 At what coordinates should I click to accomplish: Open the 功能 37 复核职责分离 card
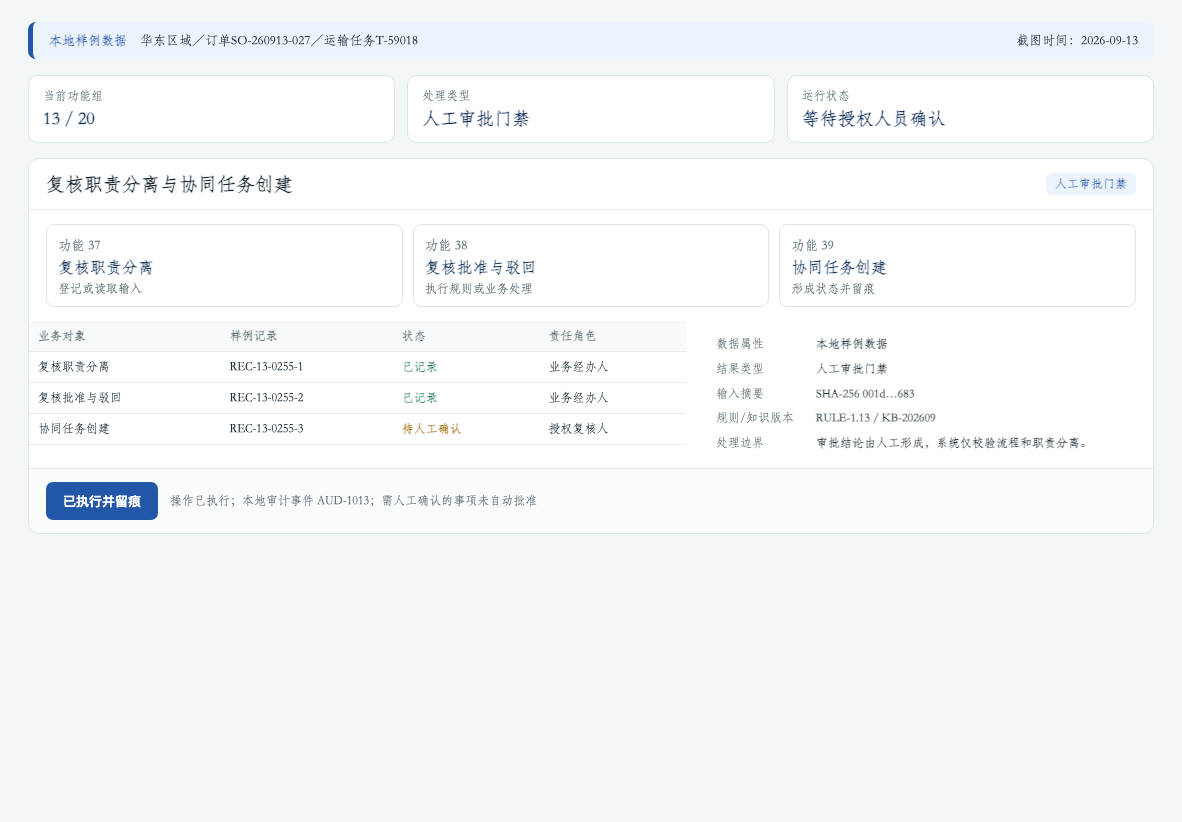[224, 265]
